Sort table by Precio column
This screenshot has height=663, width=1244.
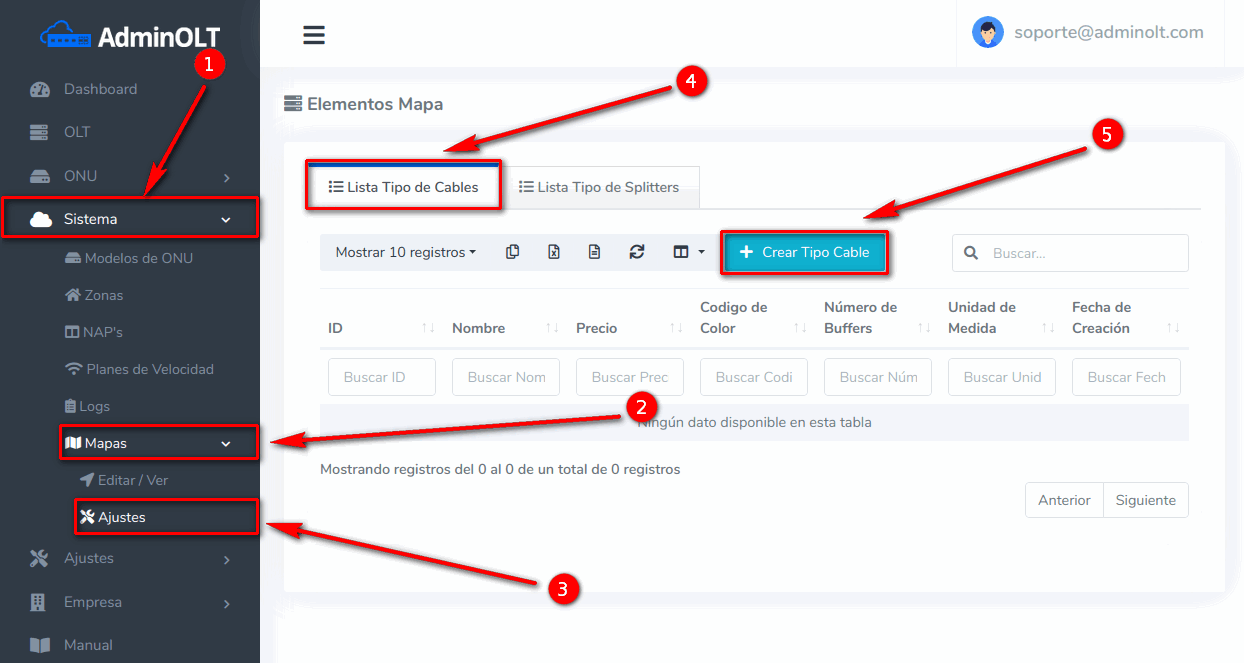(628, 328)
